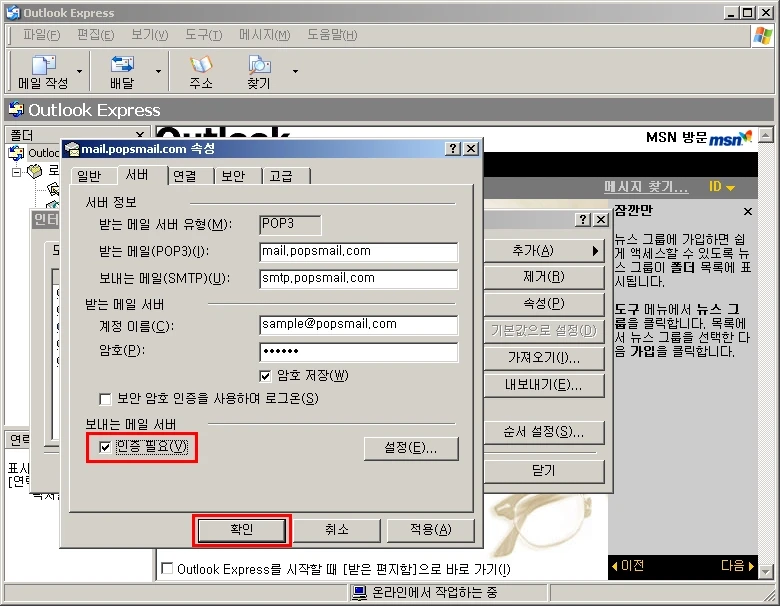Switch to the 고급 tab

pos(281,176)
